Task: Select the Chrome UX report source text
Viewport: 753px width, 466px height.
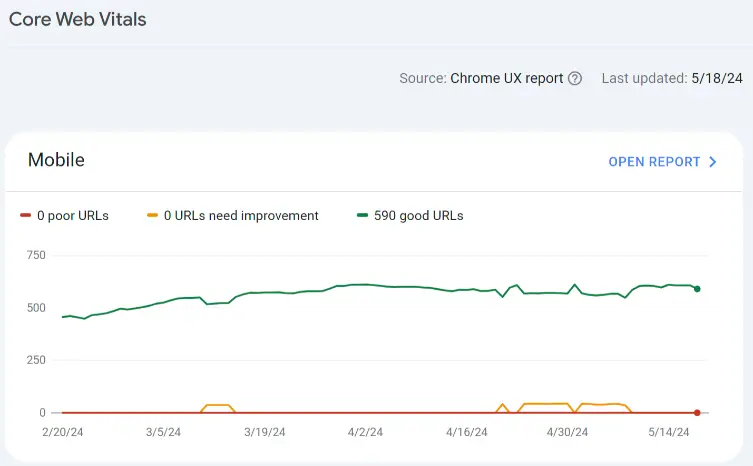Action: [x=506, y=78]
